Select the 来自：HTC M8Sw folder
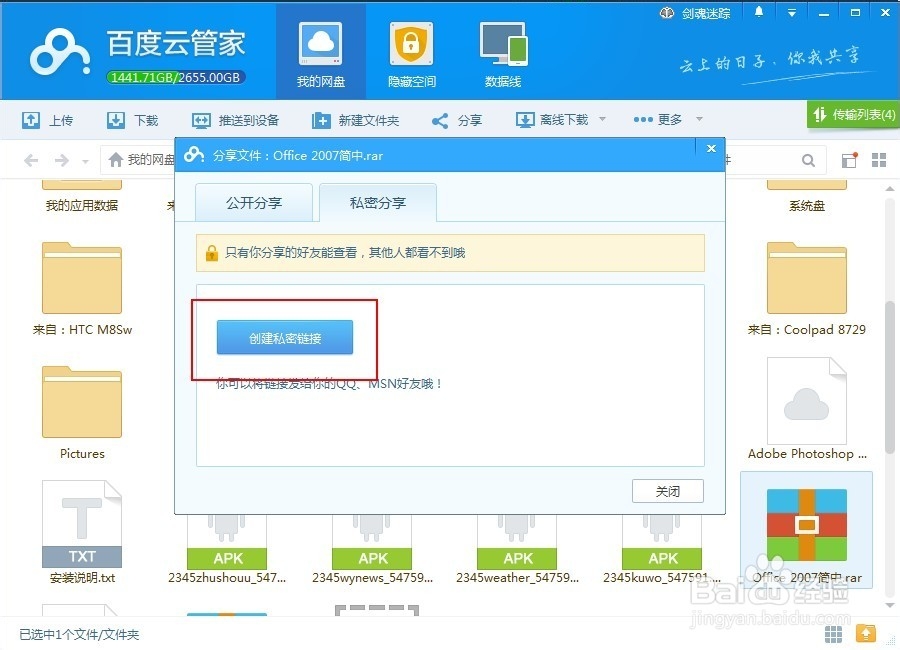This screenshot has height=650, width=900. tap(82, 289)
